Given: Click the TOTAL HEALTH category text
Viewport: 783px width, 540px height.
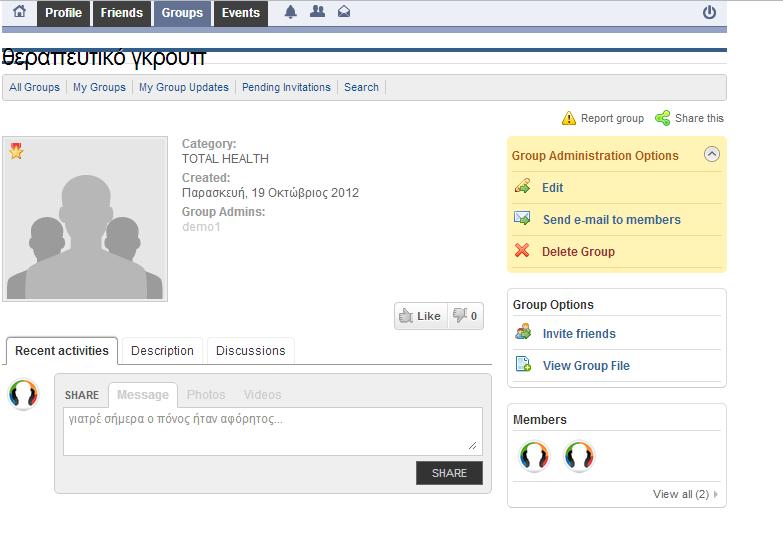Looking at the screenshot, I should tap(225, 159).
